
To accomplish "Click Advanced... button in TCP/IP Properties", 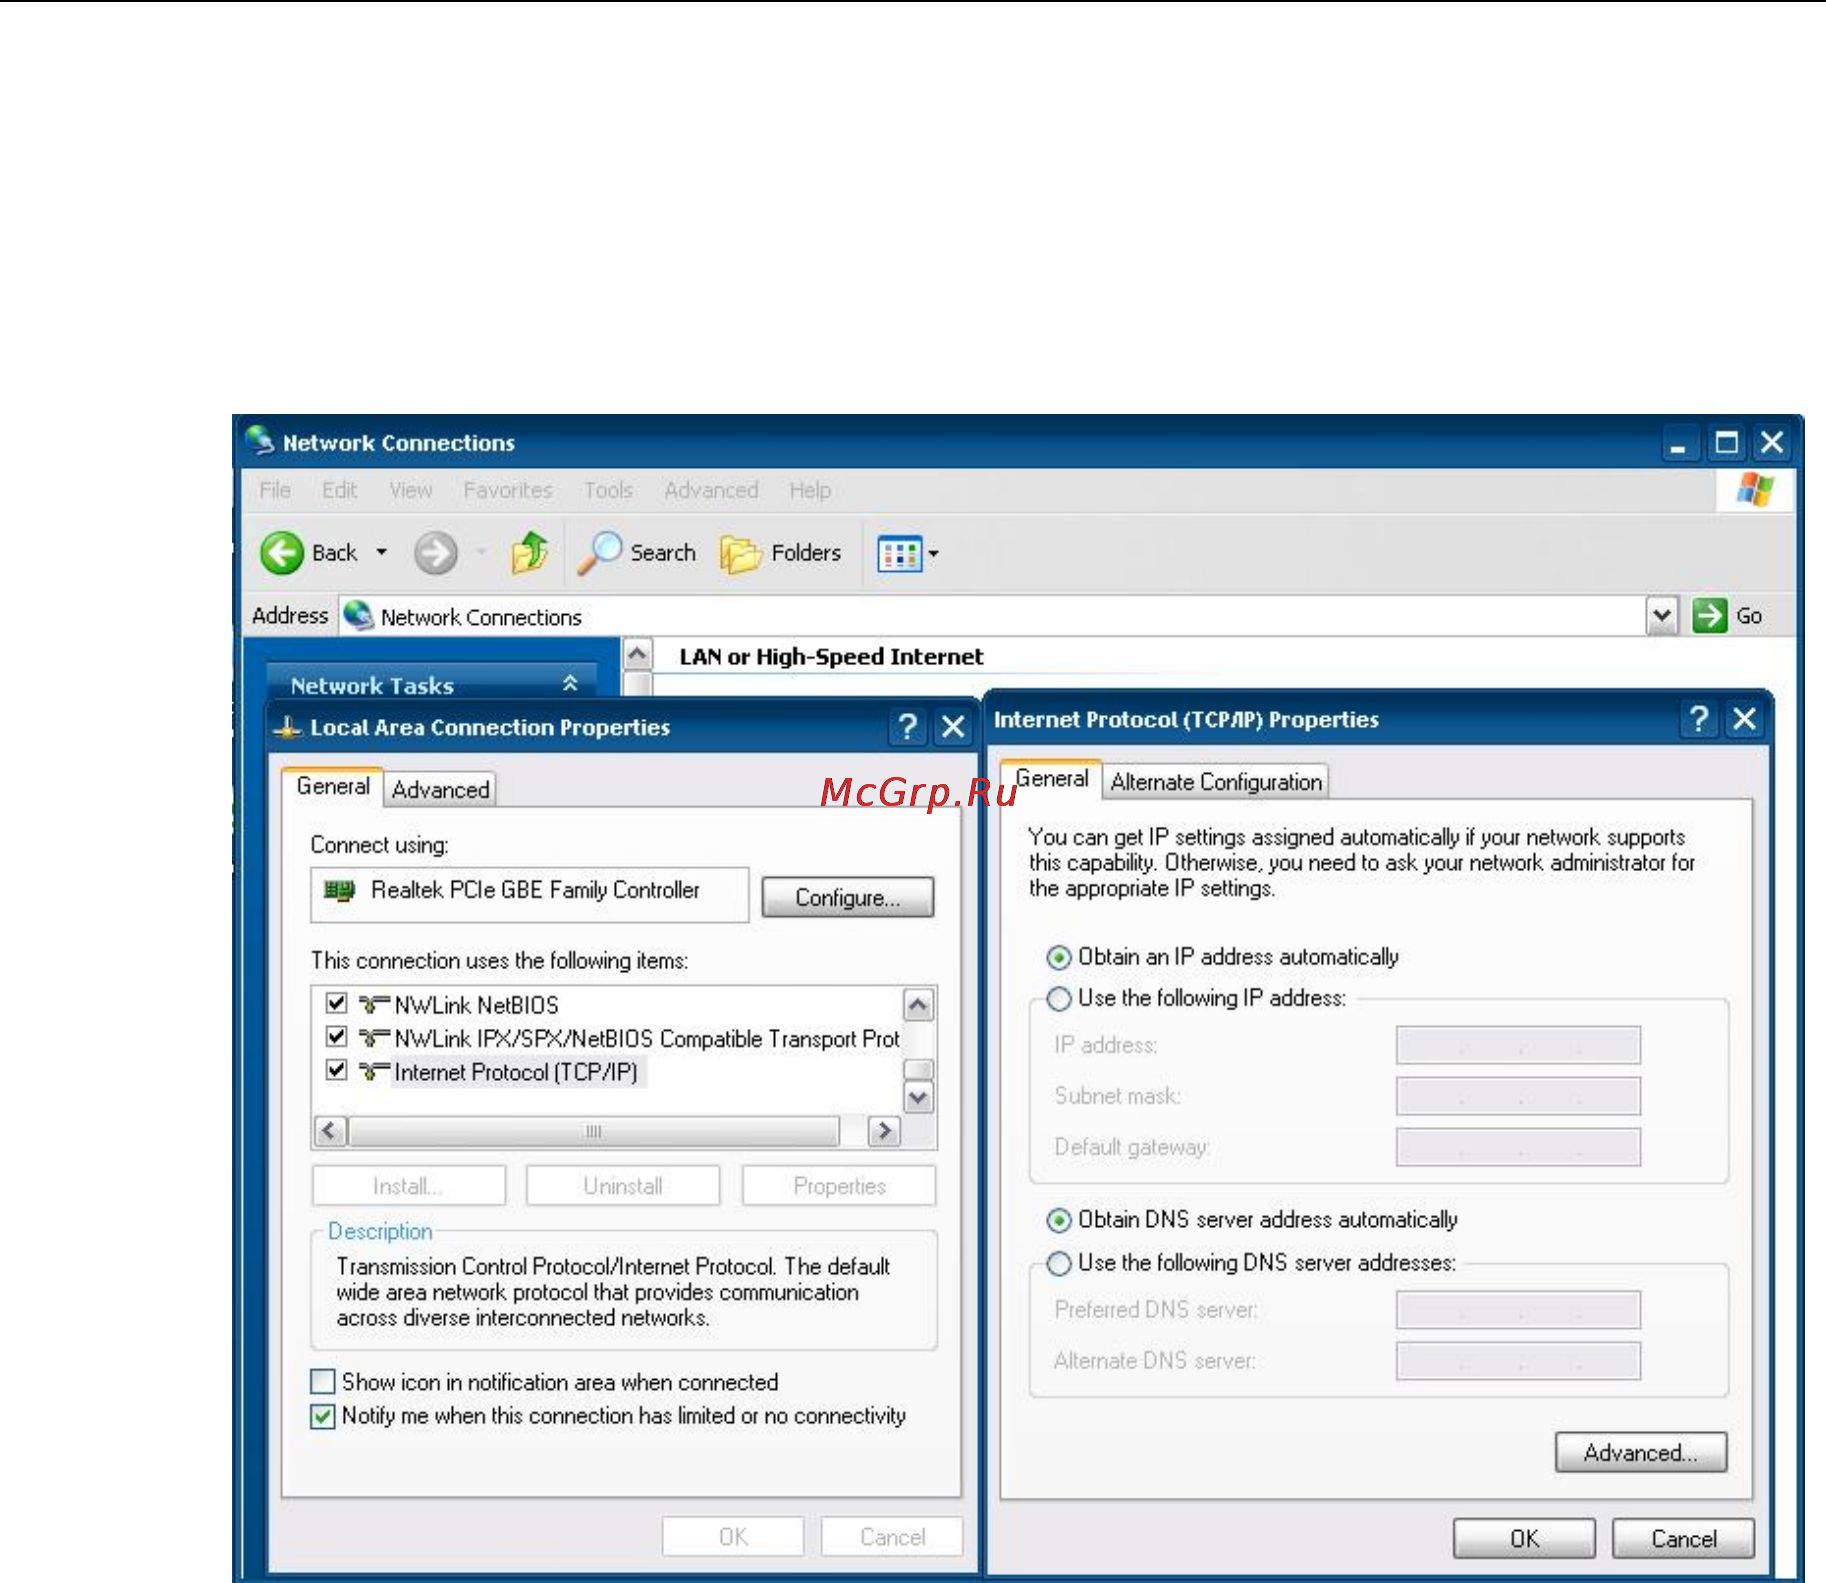I will pyautogui.click(x=1641, y=1452).
